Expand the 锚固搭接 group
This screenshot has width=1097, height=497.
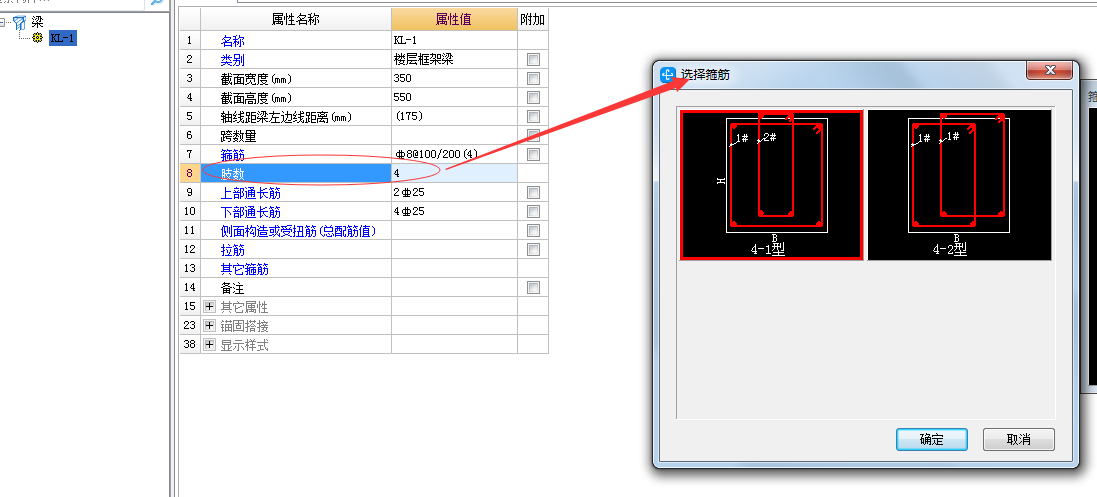tap(209, 326)
